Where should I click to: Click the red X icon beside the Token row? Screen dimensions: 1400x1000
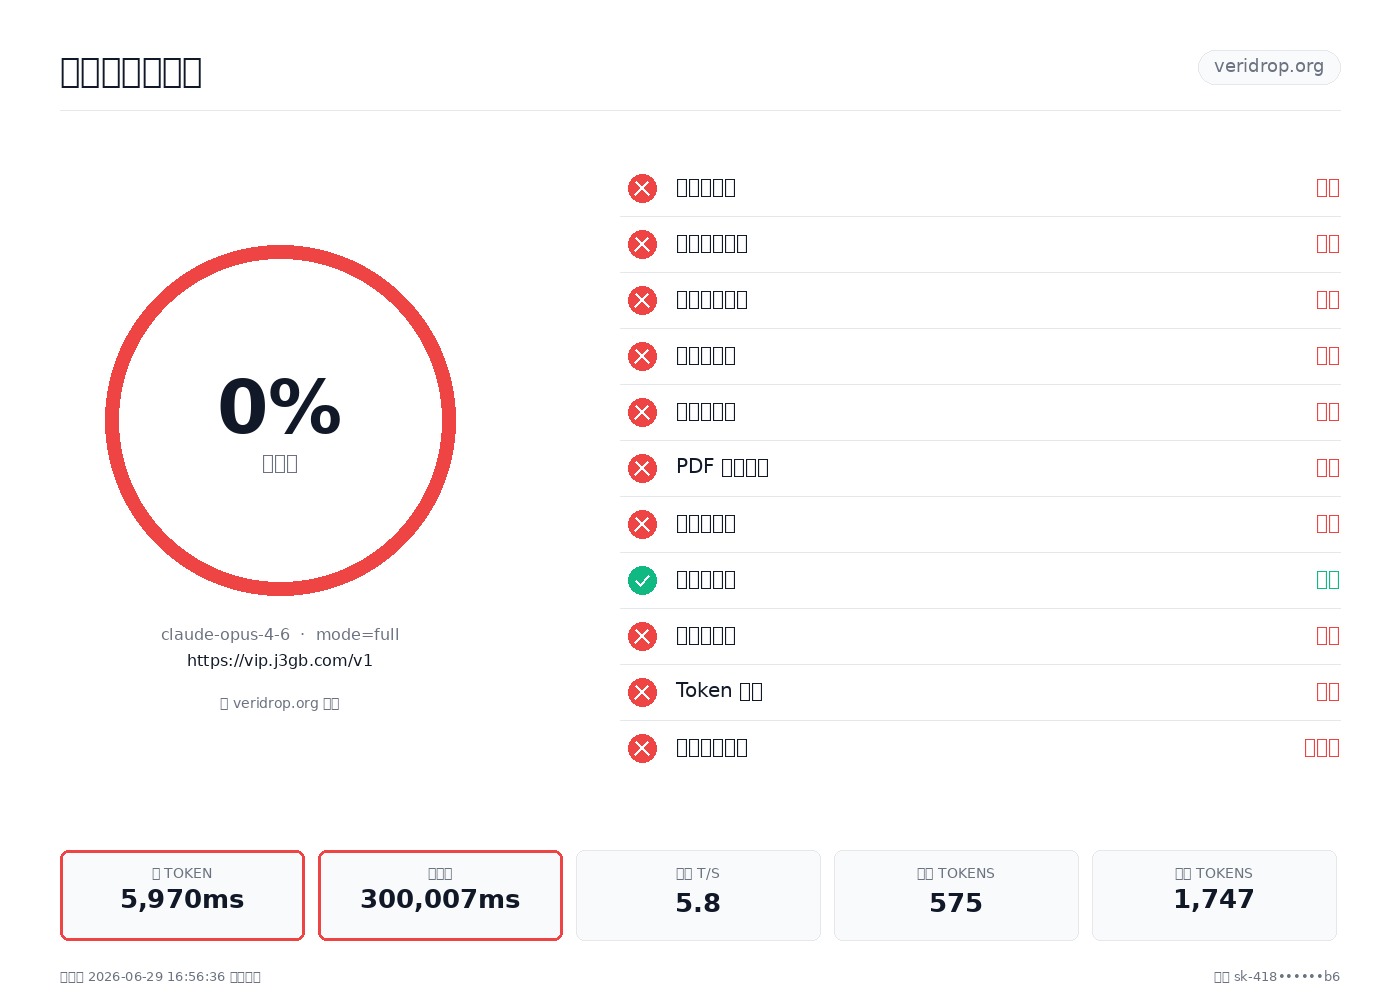(642, 692)
